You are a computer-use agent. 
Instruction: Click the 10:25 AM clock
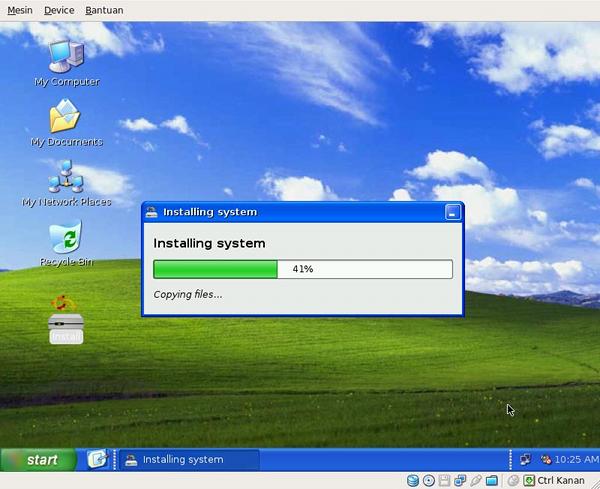pyautogui.click(x=577, y=459)
